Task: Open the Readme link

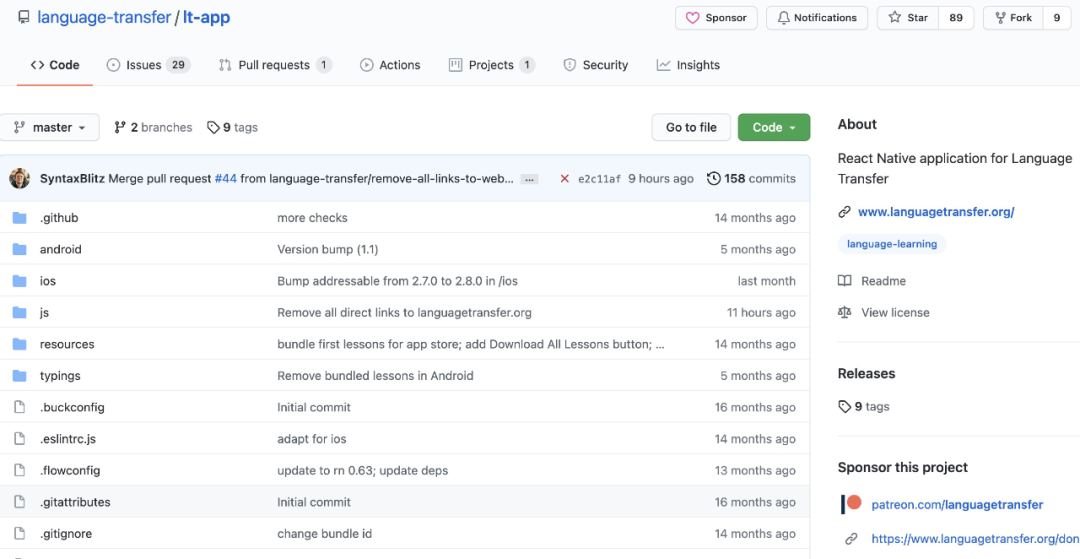Action: 871,281
